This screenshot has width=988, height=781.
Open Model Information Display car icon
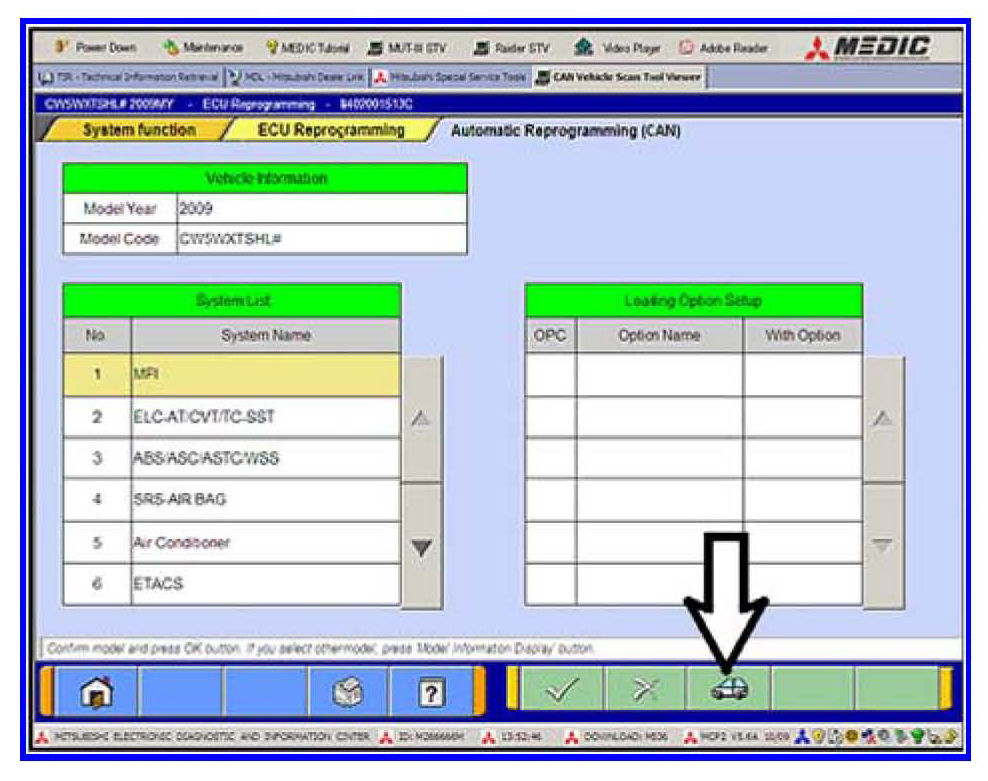tap(728, 690)
